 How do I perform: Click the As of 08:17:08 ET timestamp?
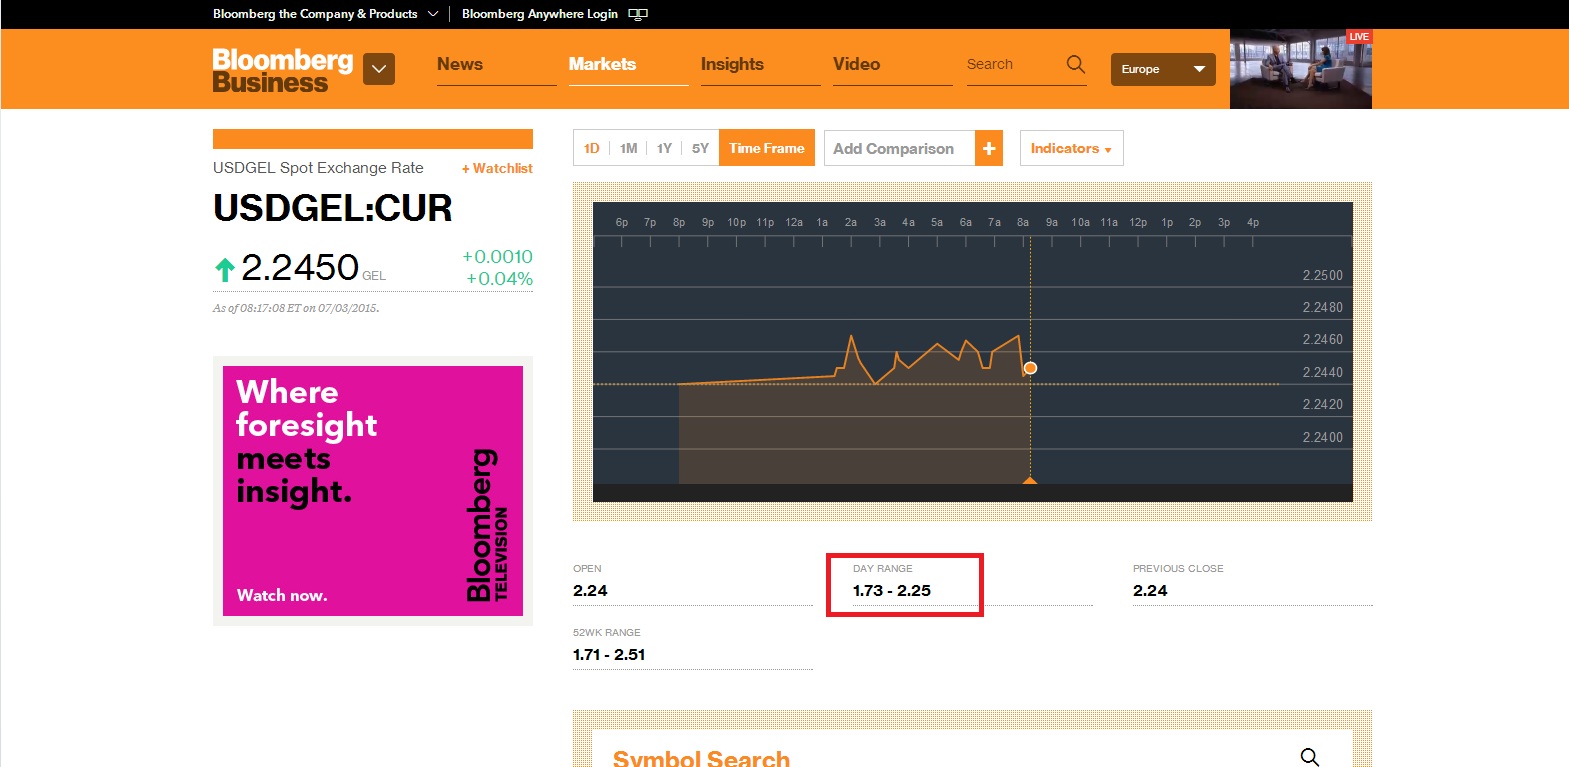(296, 308)
